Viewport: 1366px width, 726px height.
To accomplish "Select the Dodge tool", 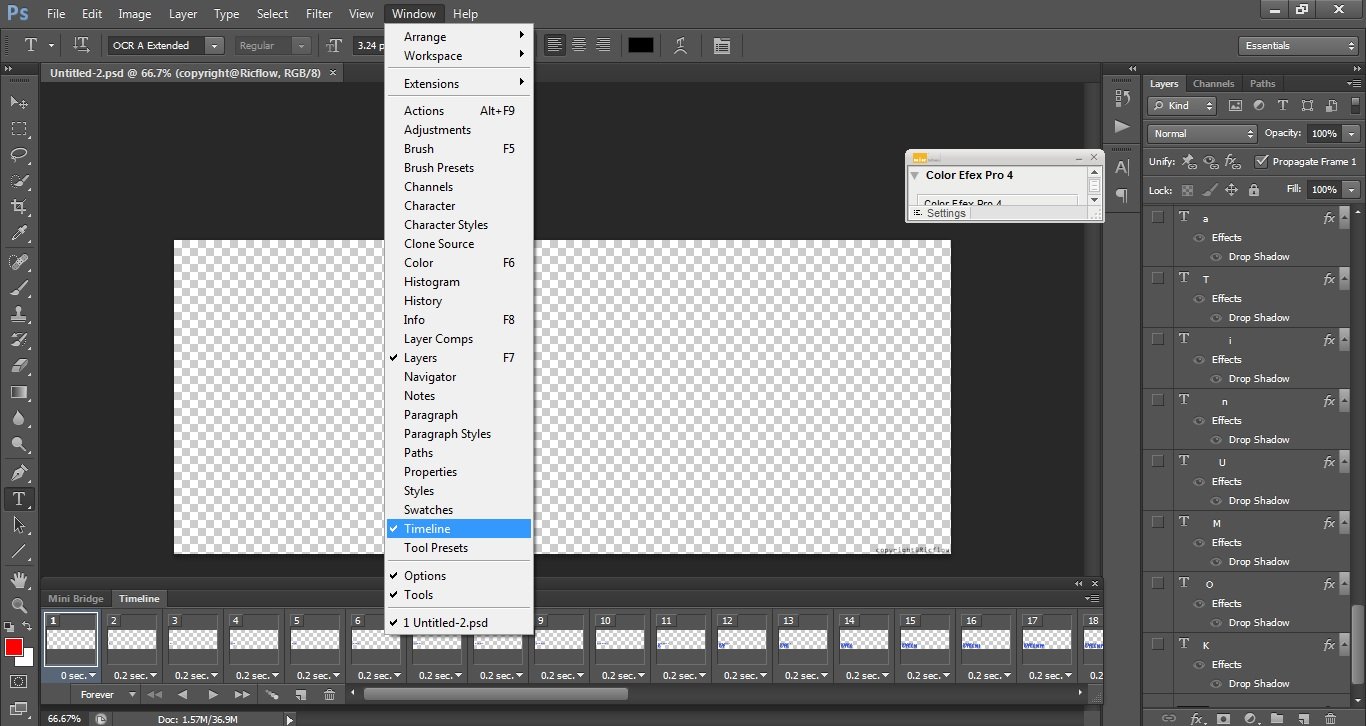I will tap(19, 444).
